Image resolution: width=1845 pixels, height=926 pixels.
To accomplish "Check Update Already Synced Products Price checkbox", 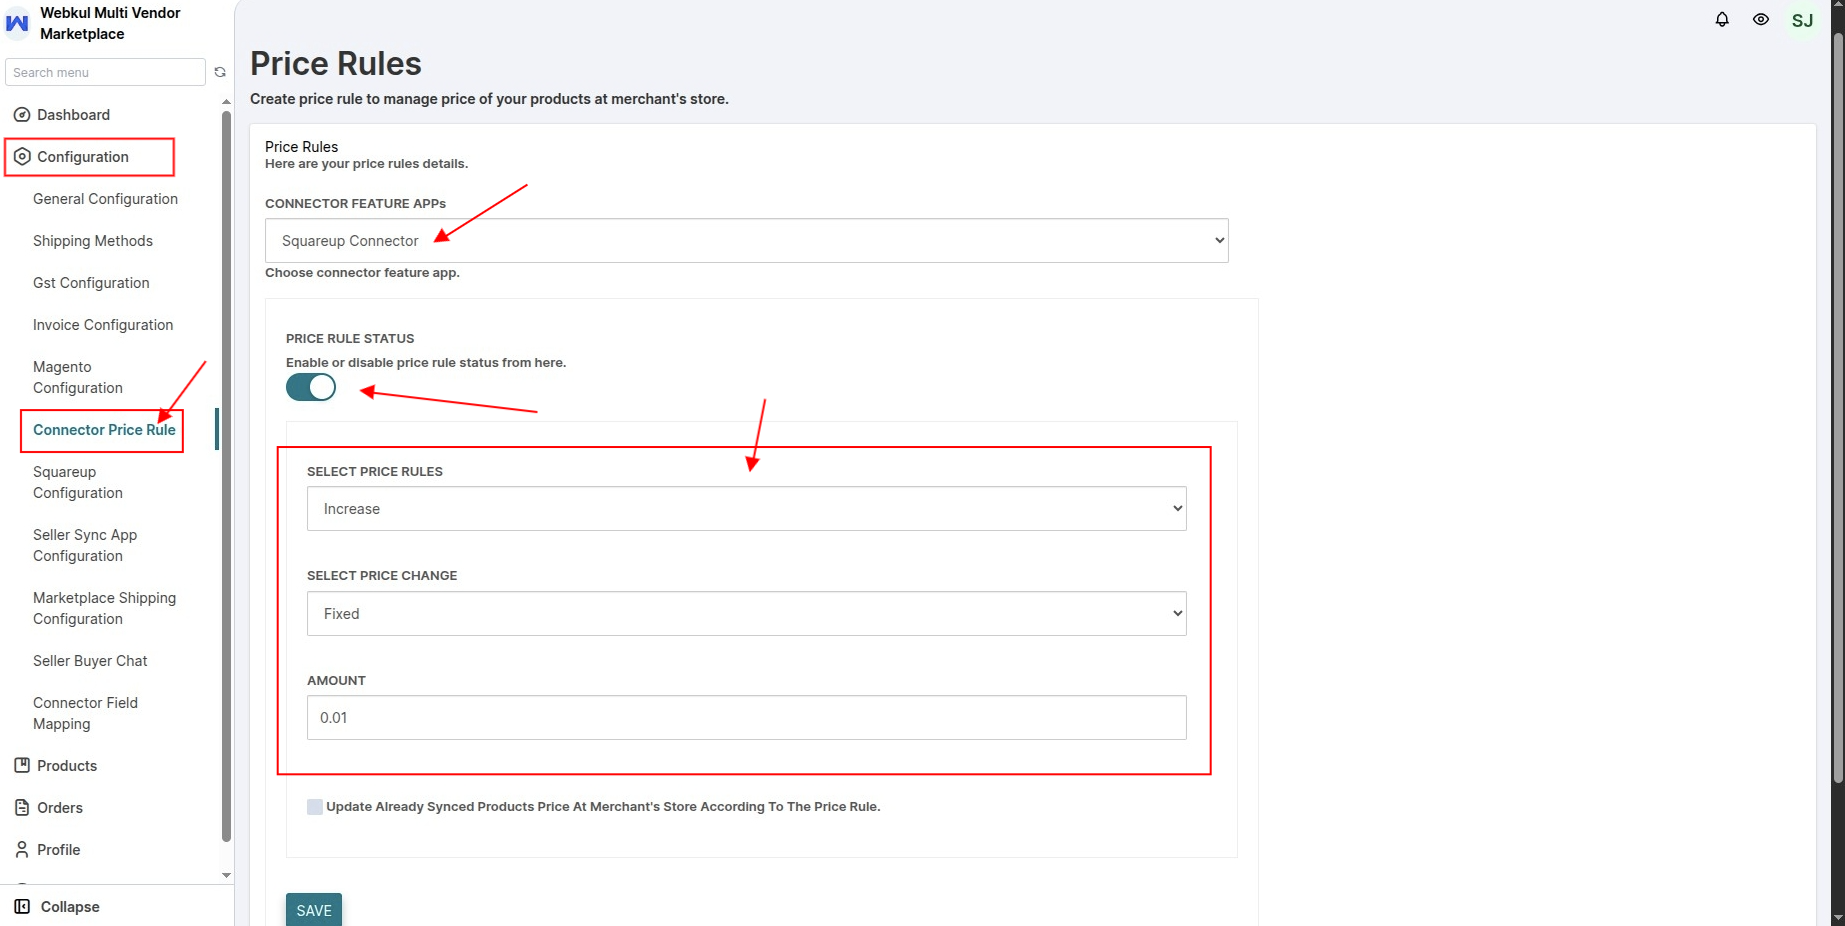I will (315, 807).
